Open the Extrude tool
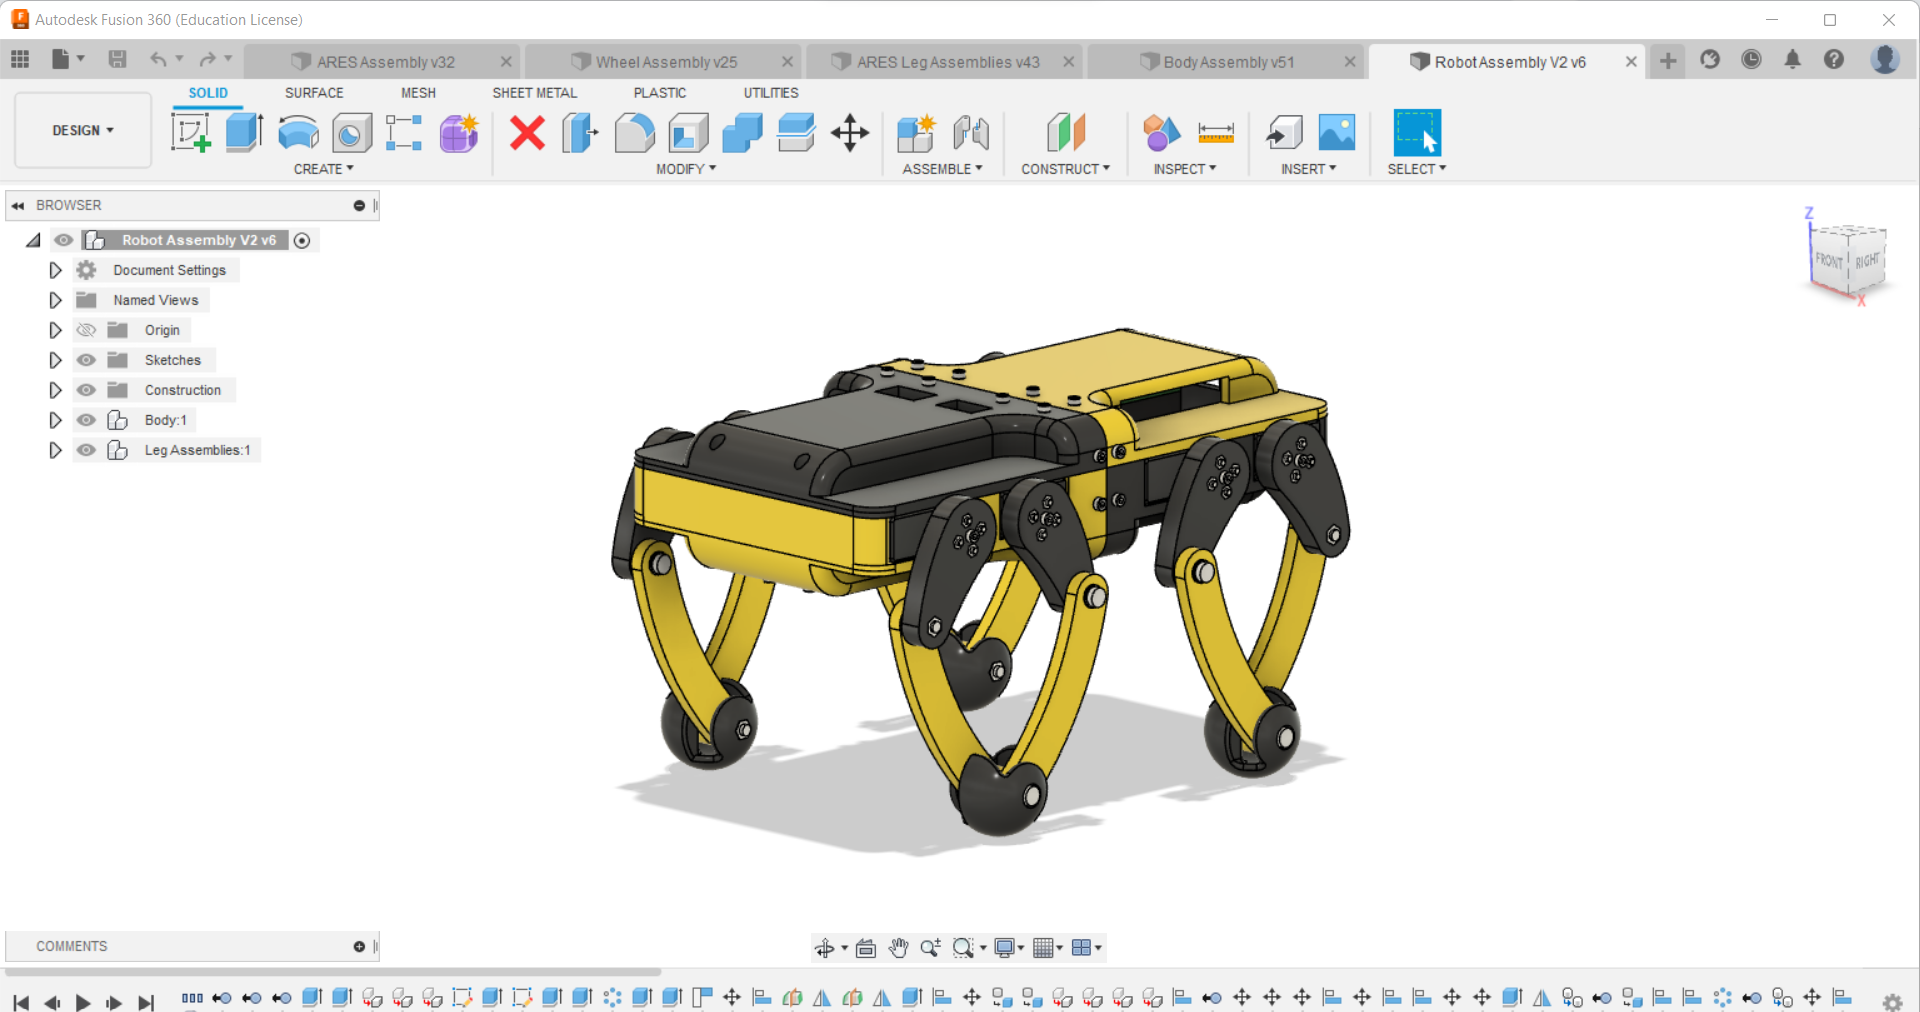 click(x=244, y=133)
